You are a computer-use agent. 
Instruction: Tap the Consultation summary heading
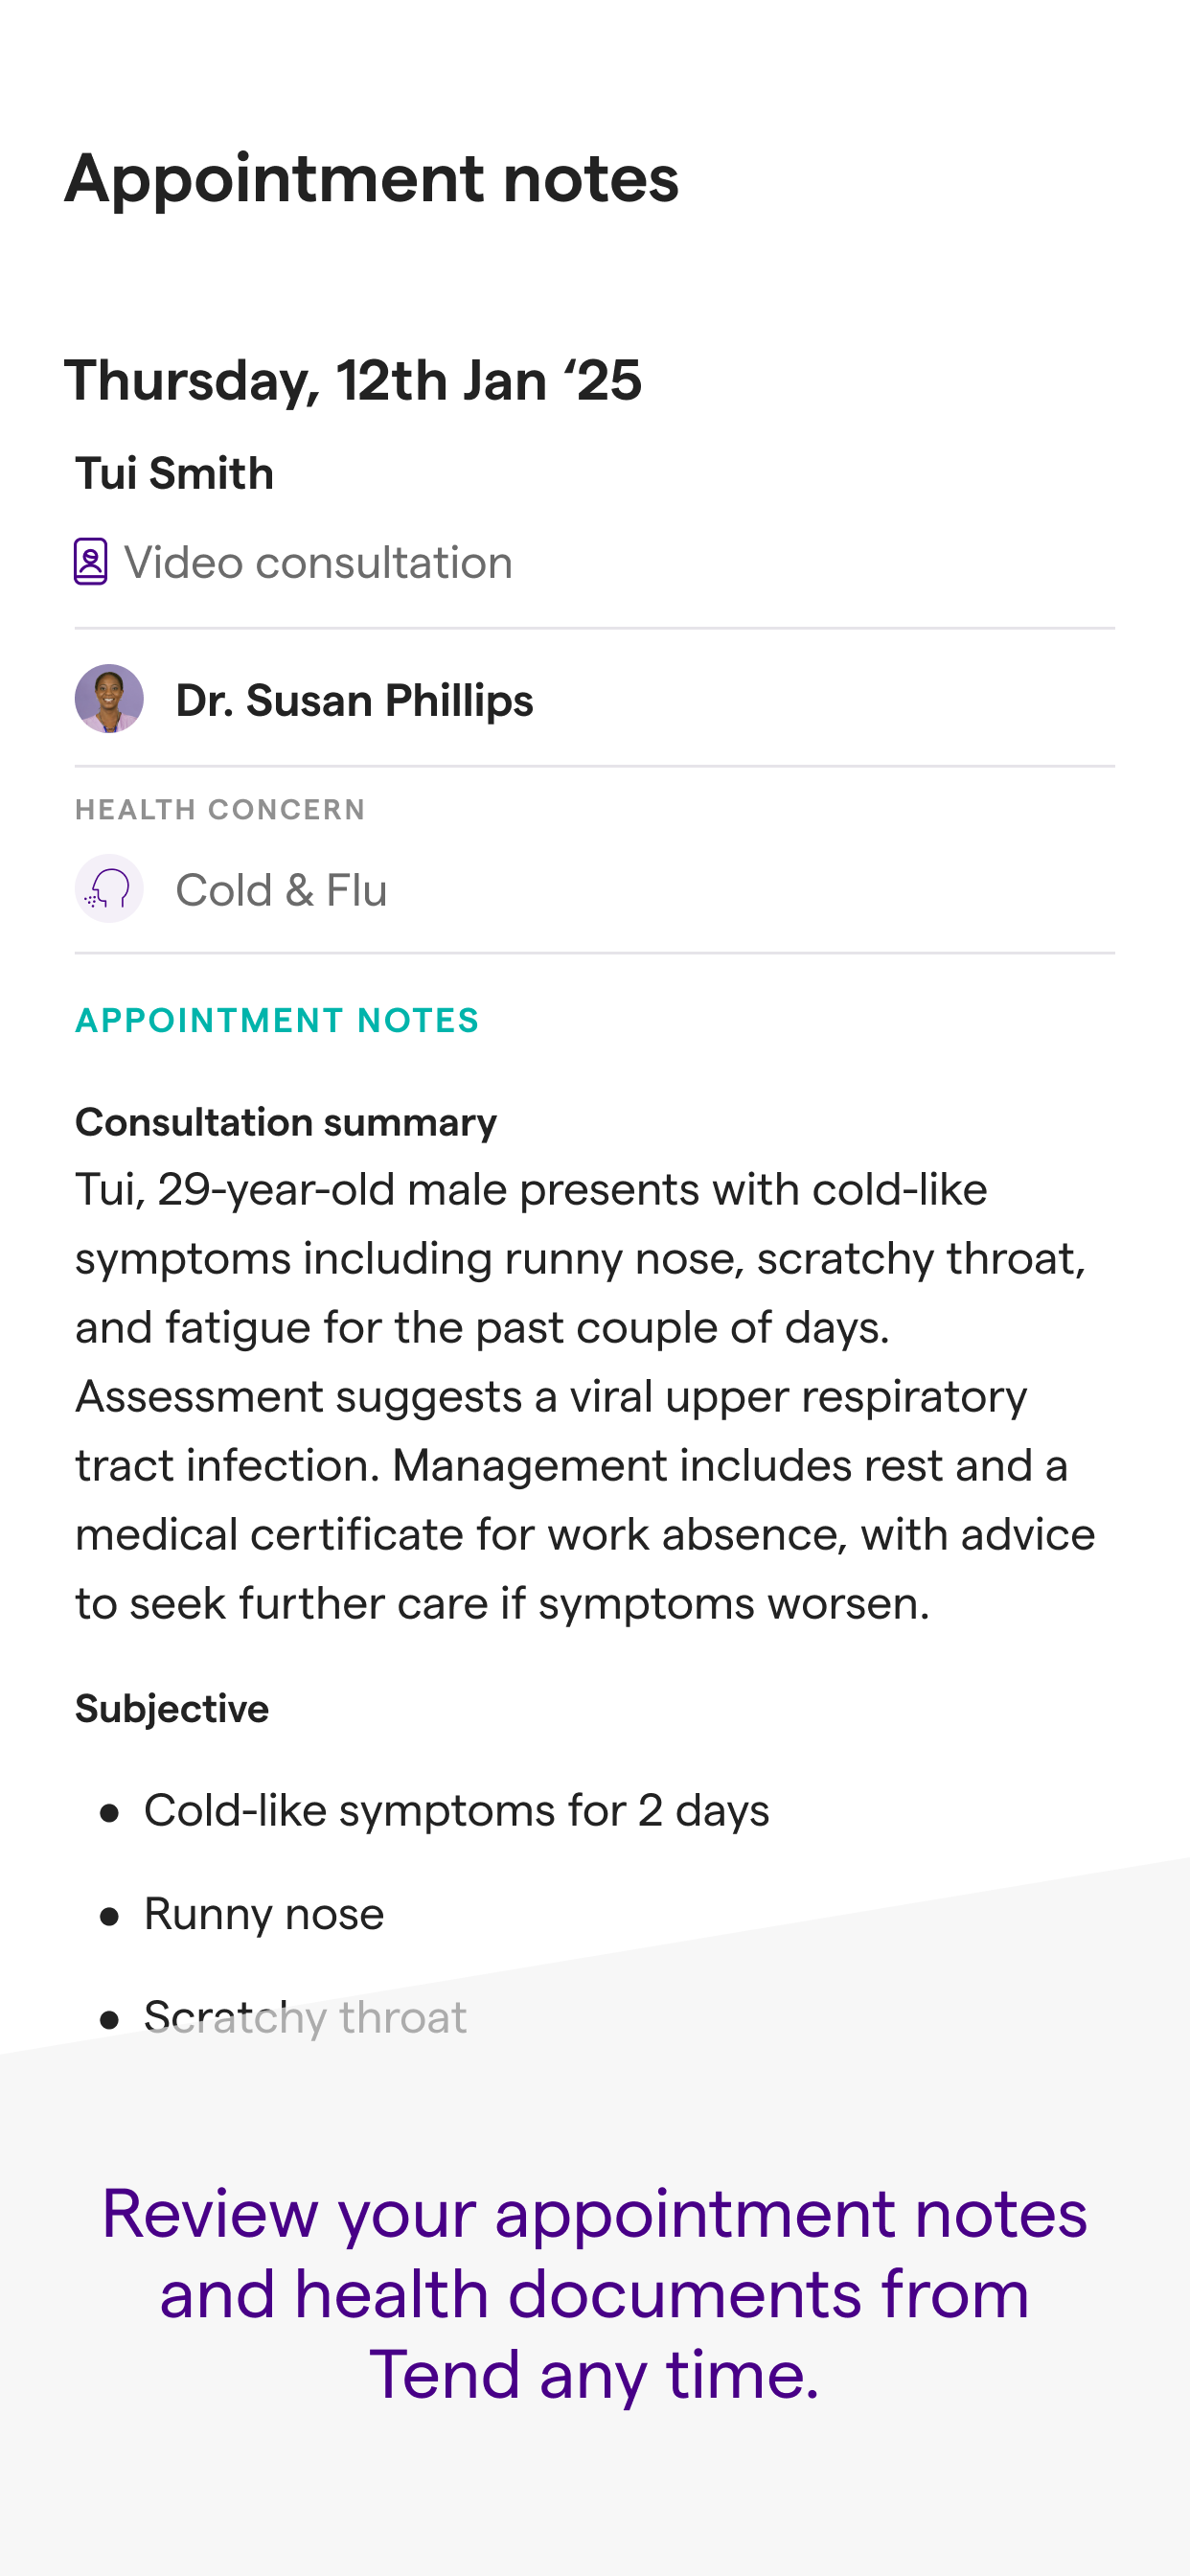click(x=286, y=1122)
